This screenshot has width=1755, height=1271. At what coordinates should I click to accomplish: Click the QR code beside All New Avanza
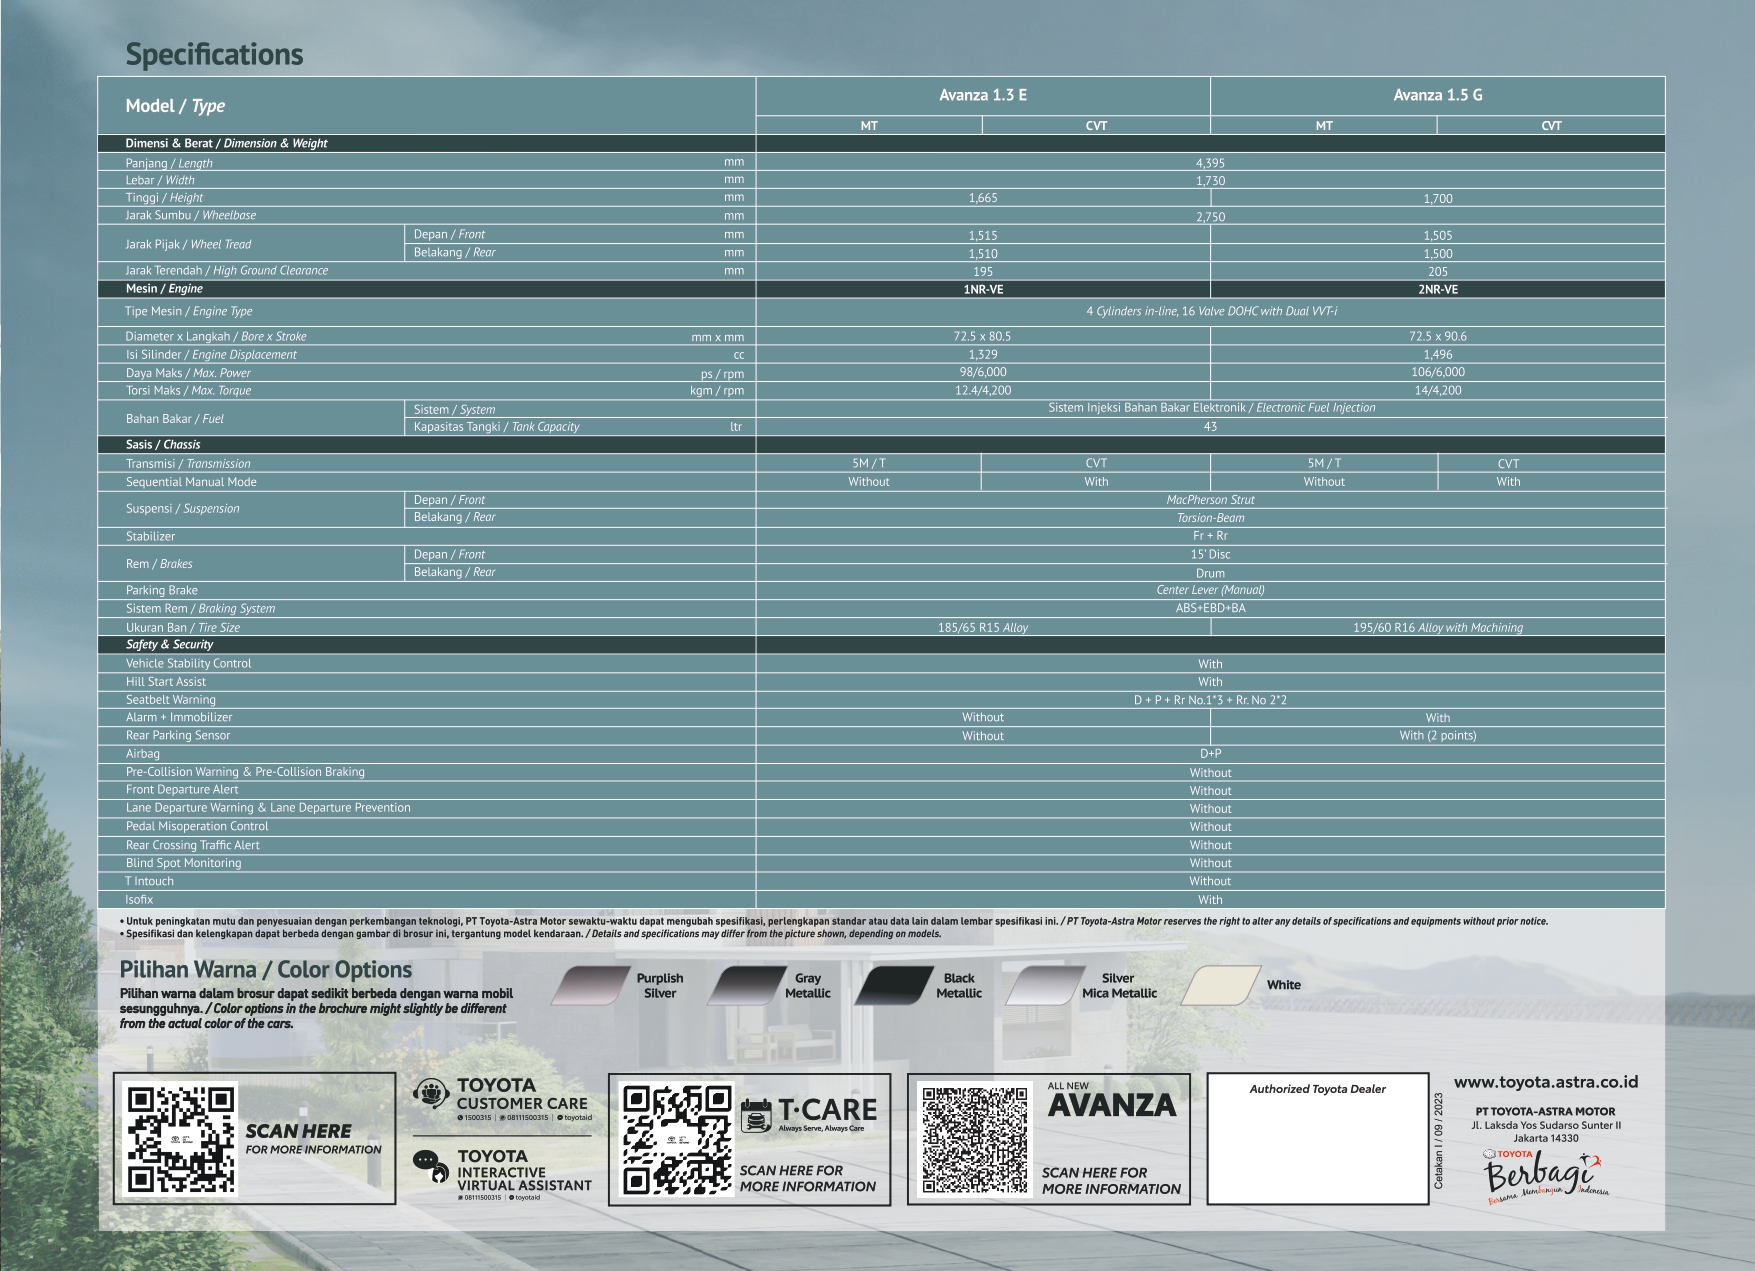click(975, 1140)
